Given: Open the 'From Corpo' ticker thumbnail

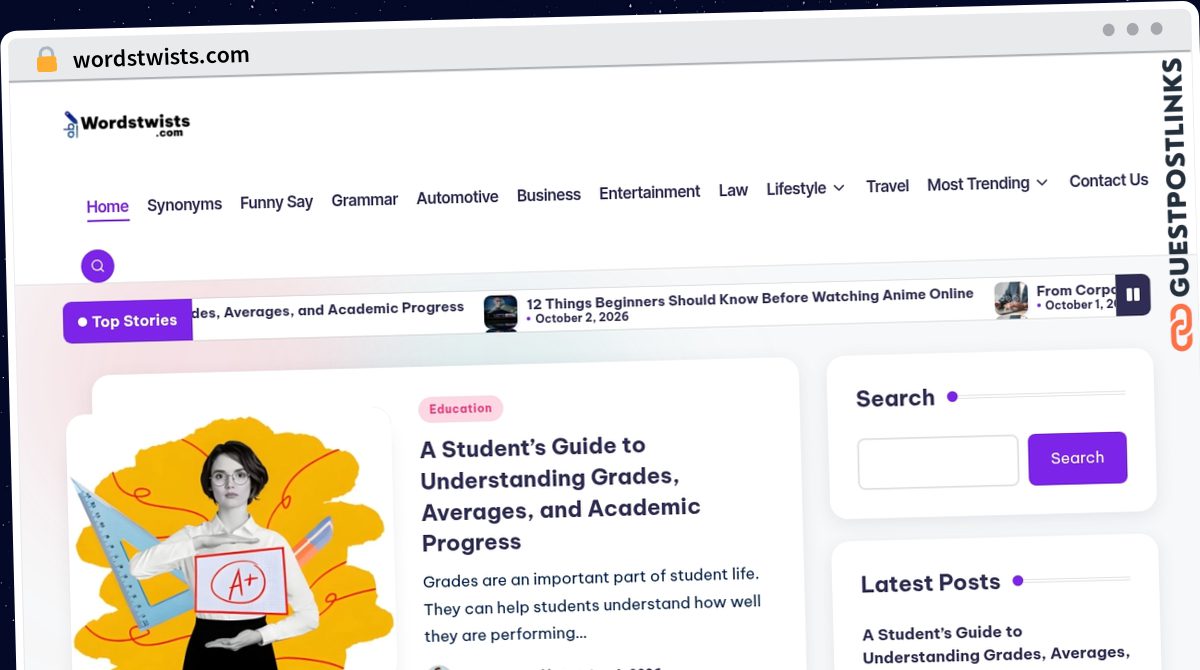Looking at the screenshot, I should tap(1011, 300).
